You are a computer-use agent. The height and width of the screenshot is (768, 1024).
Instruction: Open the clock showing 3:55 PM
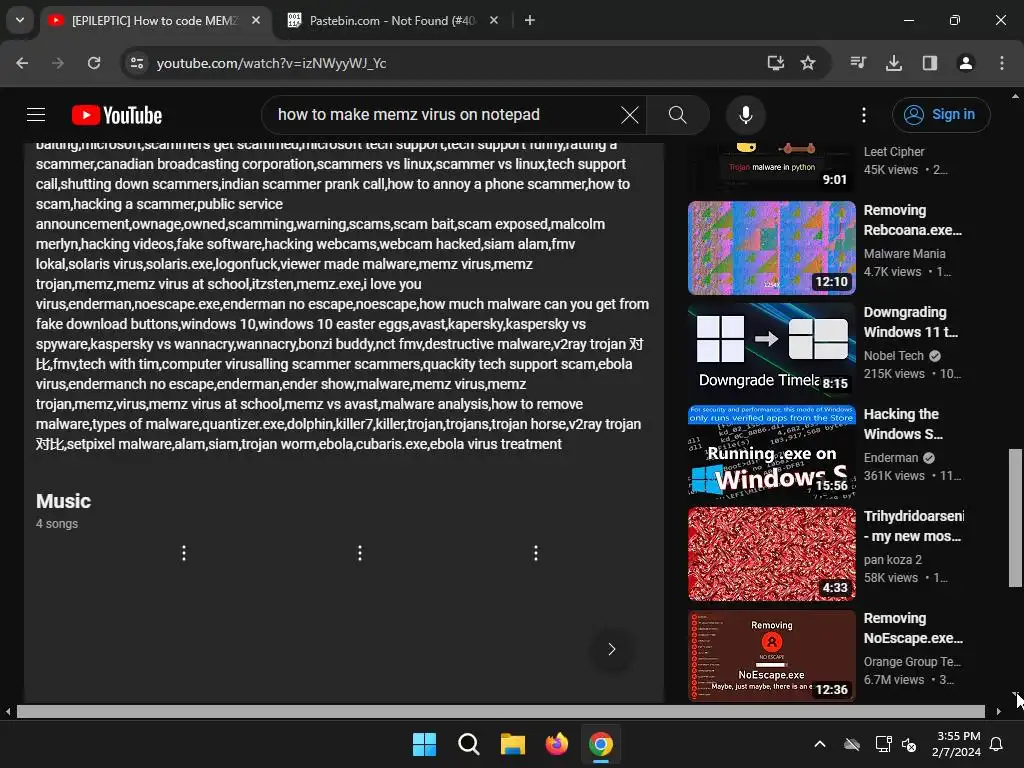957,744
